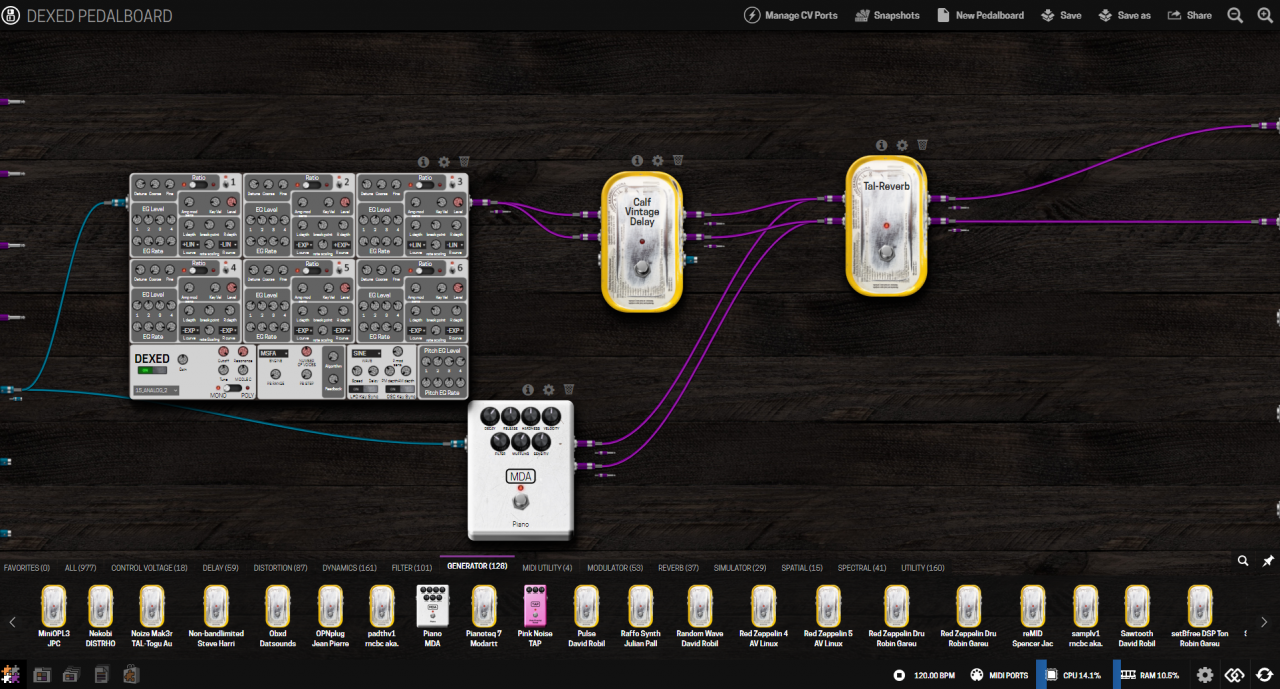This screenshot has height=689, width=1280.
Task: Delete Tal-Reverb using its trash icon
Action: coord(922,145)
